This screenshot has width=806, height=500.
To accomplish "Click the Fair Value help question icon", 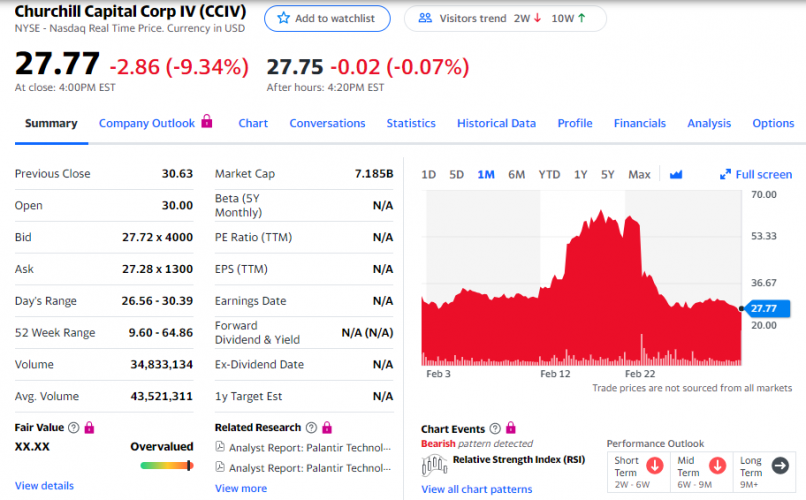I will pos(74,428).
